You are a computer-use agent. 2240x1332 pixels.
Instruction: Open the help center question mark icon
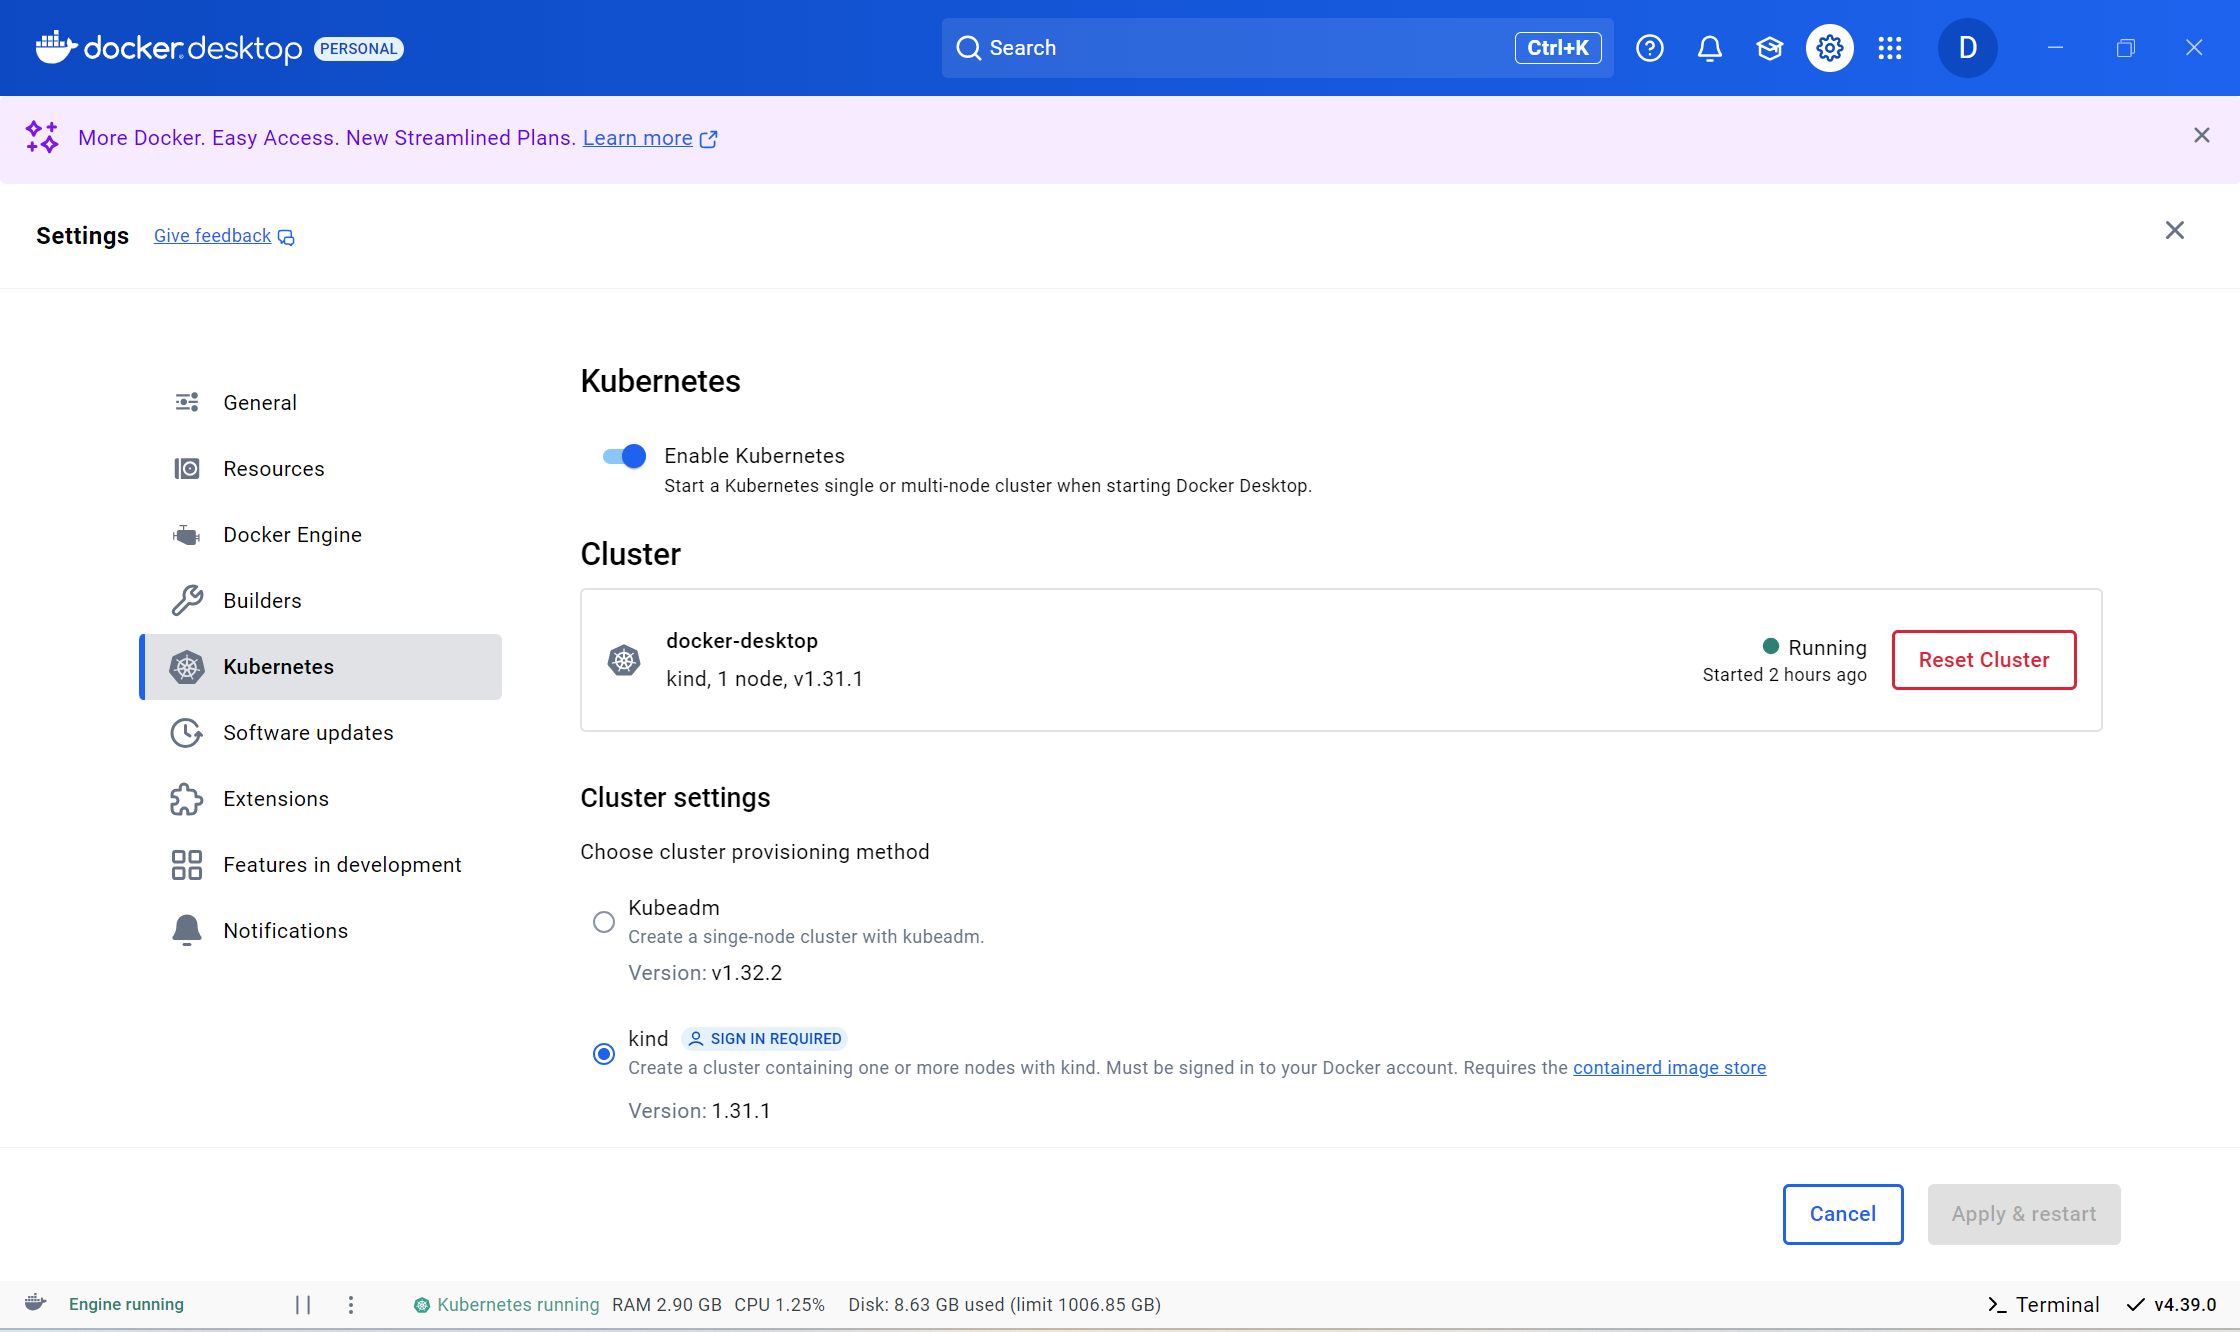pyautogui.click(x=1650, y=48)
